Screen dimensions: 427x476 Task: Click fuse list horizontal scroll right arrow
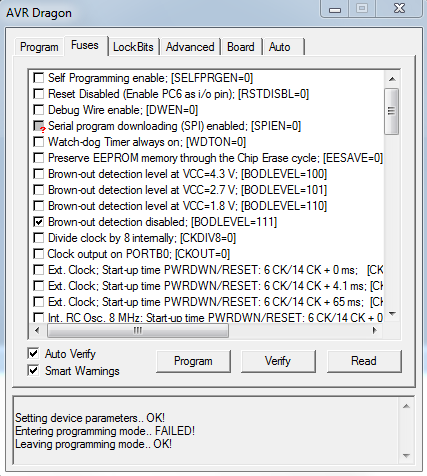click(375, 331)
